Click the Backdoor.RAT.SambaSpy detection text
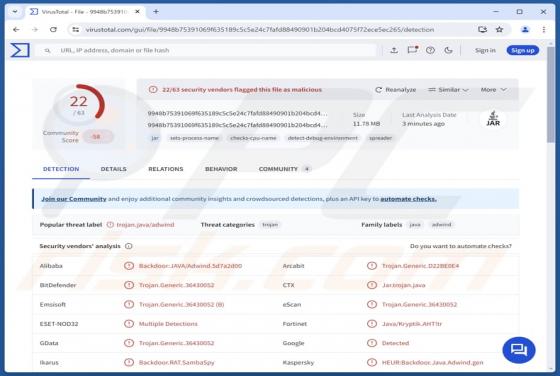Screen dimensions: 560x376 (176, 362)
